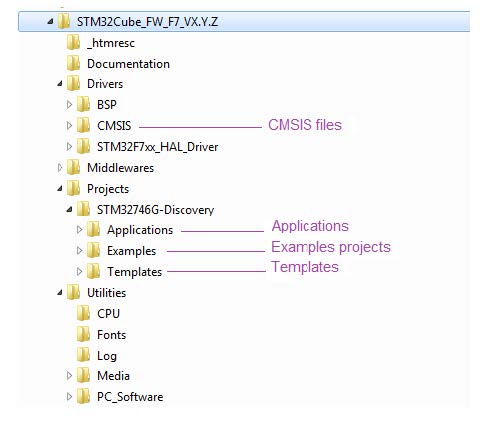This screenshot has width=491, height=432.
Task: Select the STM32Cube_FW_F7_VX.Y.Z folder name
Action: [148, 22]
